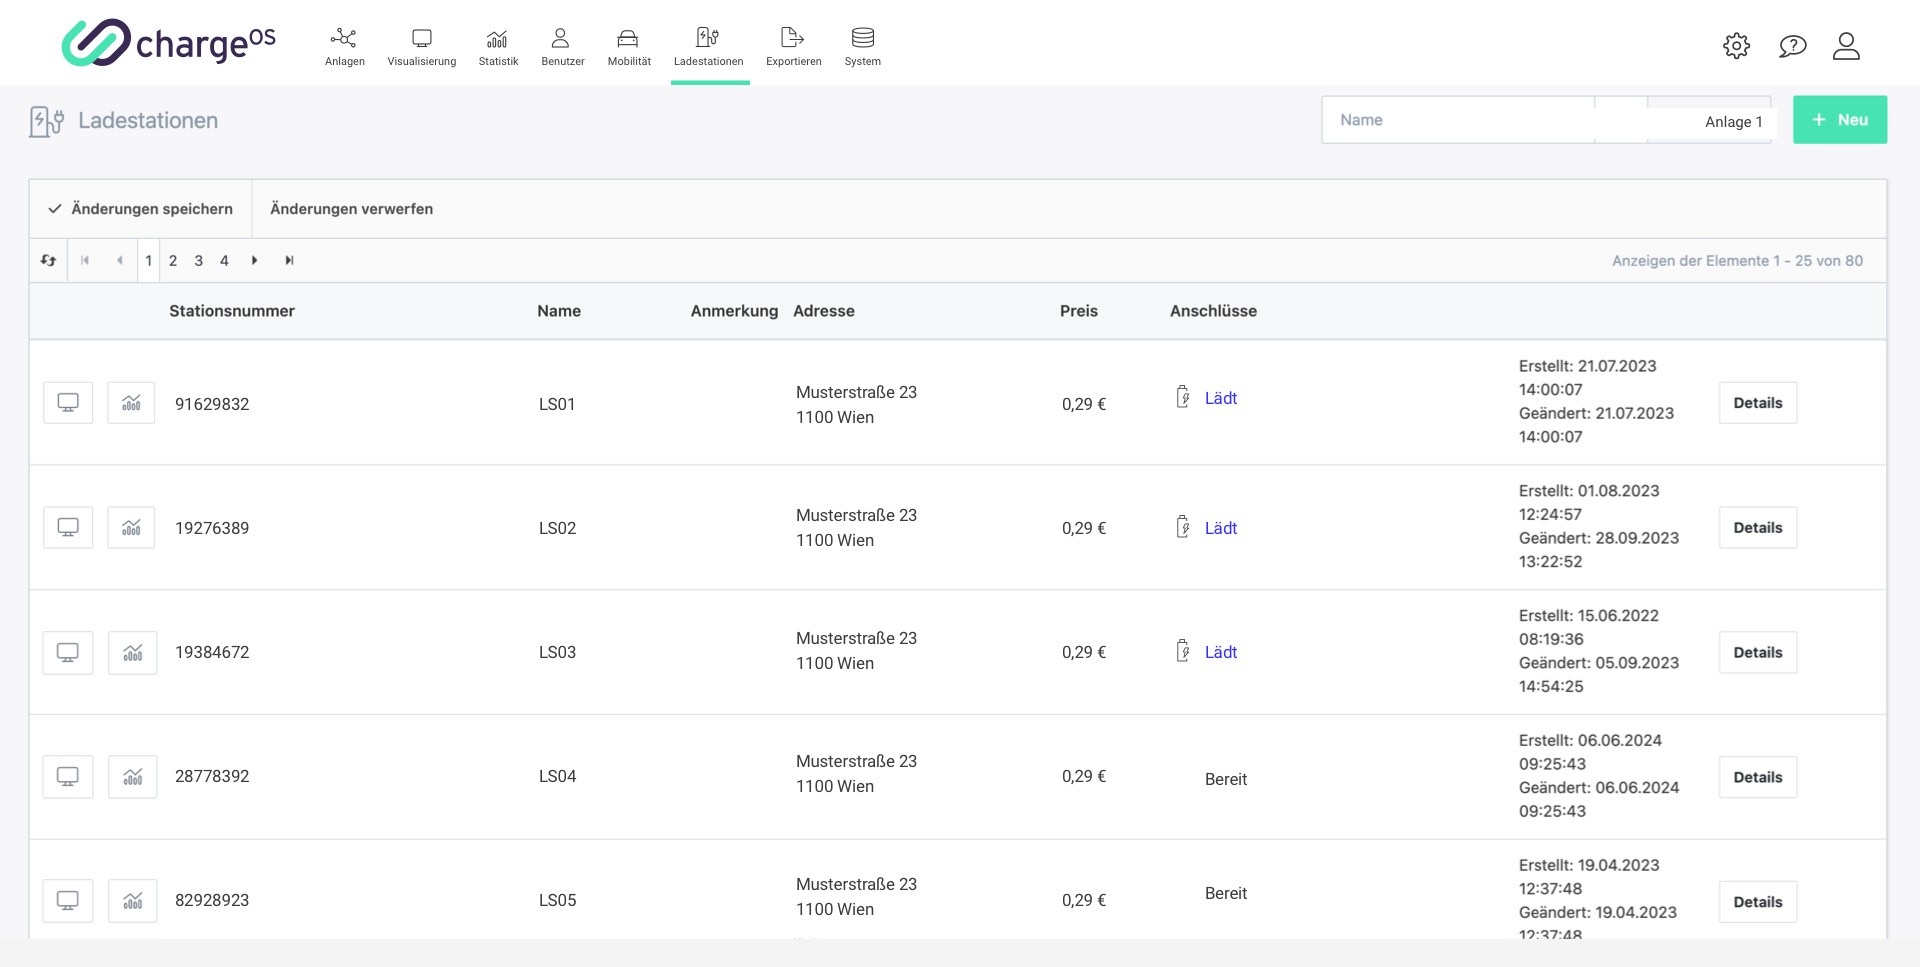Click the chargeOS logo
The height and width of the screenshot is (967, 1920).
(168, 43)
